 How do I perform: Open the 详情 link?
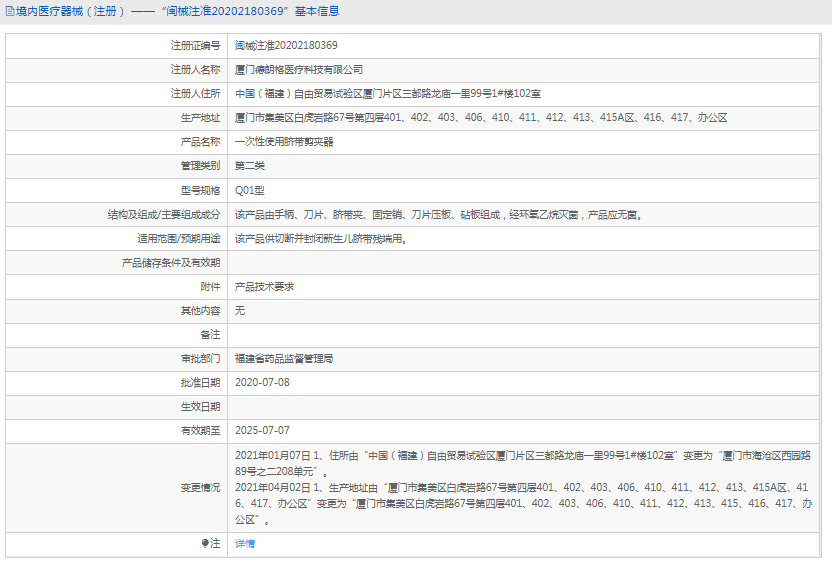point(245,543)
